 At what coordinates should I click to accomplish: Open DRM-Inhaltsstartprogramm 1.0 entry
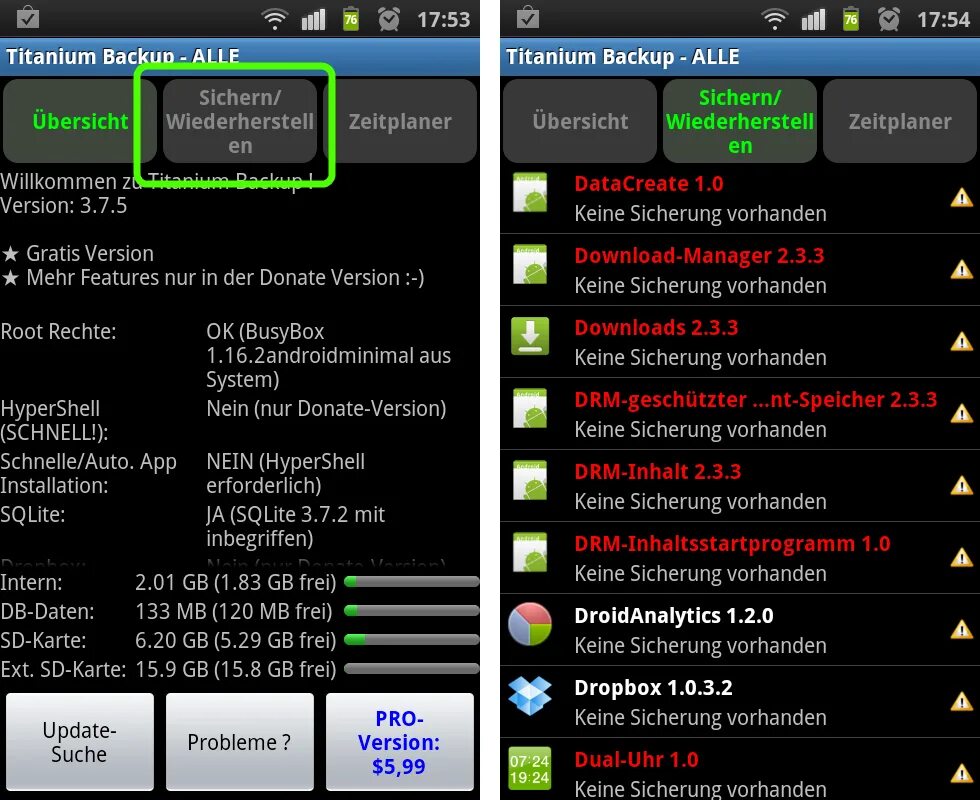(740, 558)
